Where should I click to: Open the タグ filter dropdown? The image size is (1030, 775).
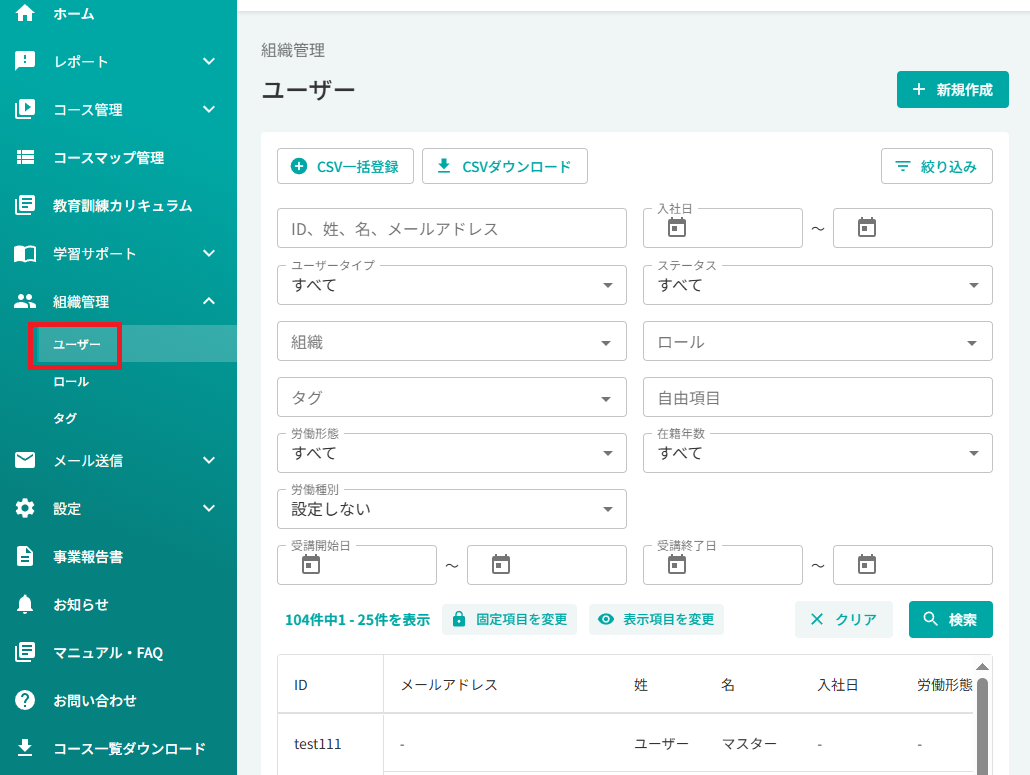pyautogui.click(x=452, y=397)
